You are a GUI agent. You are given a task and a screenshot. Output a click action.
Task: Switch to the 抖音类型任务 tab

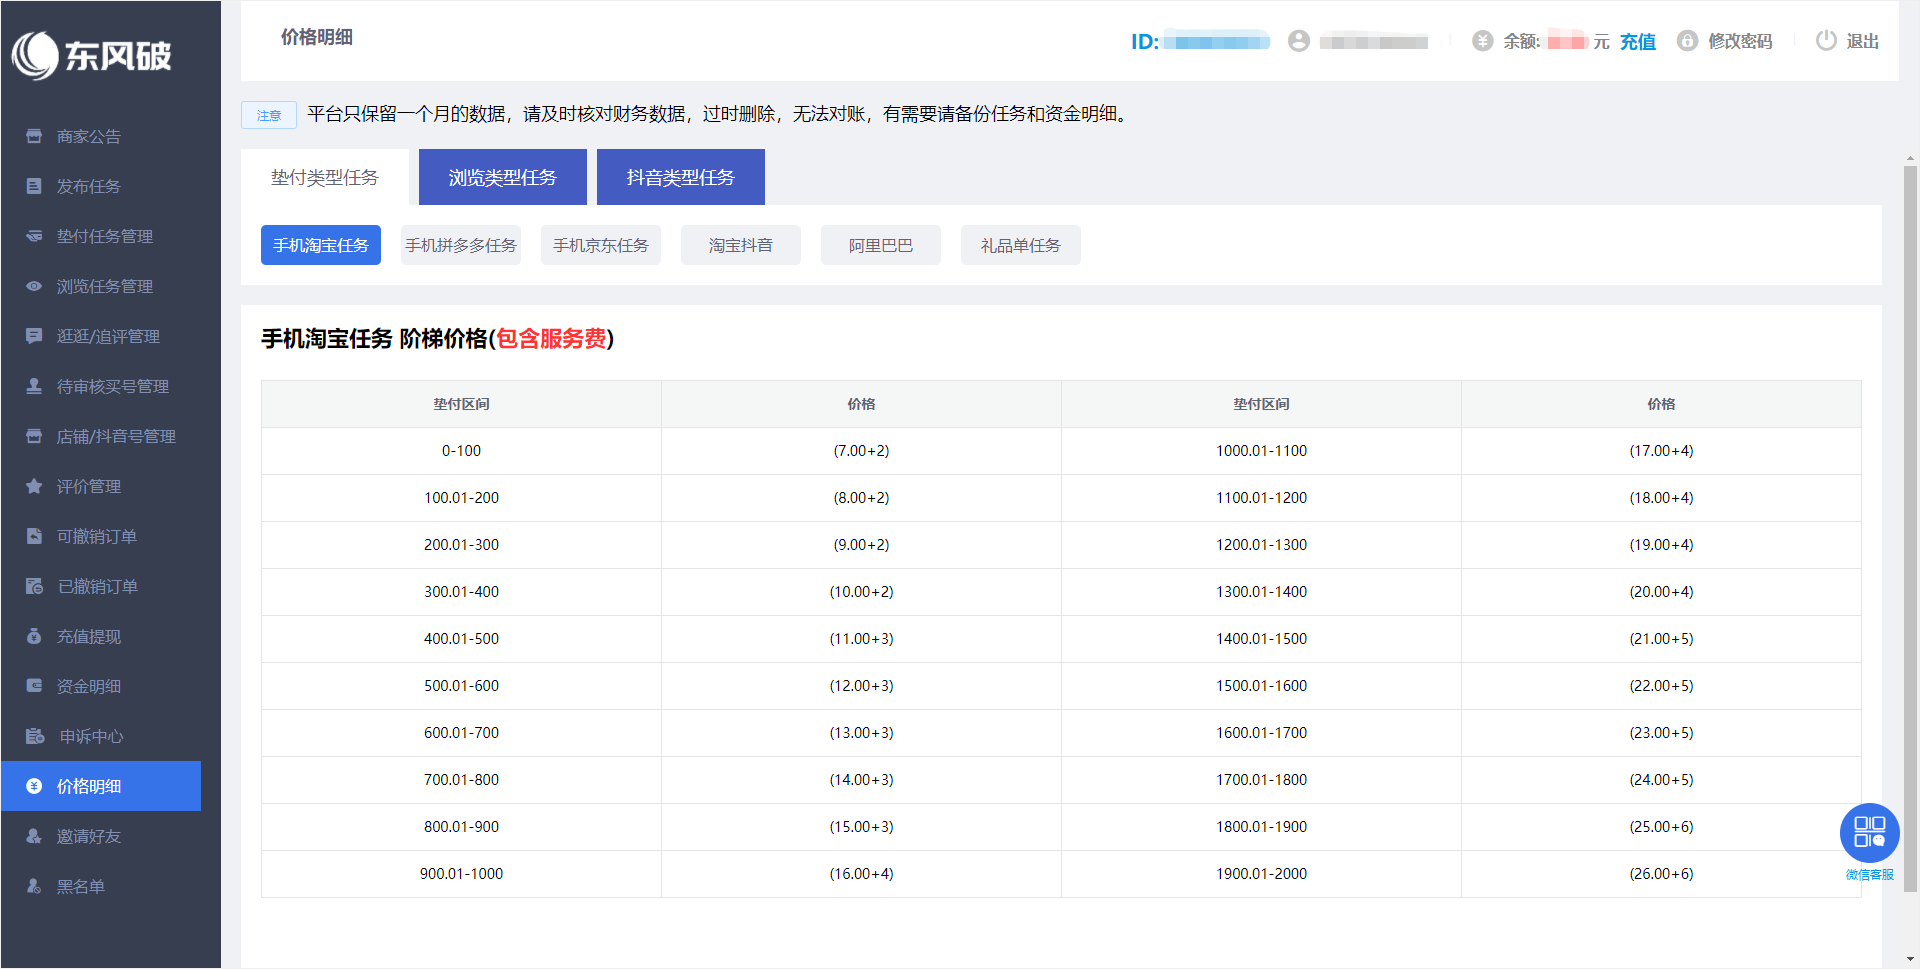[681, 177]
